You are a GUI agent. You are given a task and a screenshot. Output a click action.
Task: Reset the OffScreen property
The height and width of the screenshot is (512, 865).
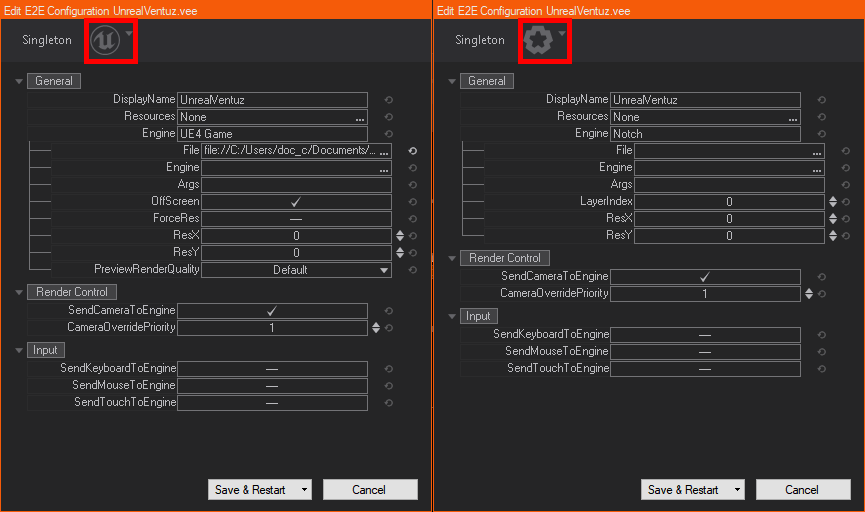pos(412,202)
